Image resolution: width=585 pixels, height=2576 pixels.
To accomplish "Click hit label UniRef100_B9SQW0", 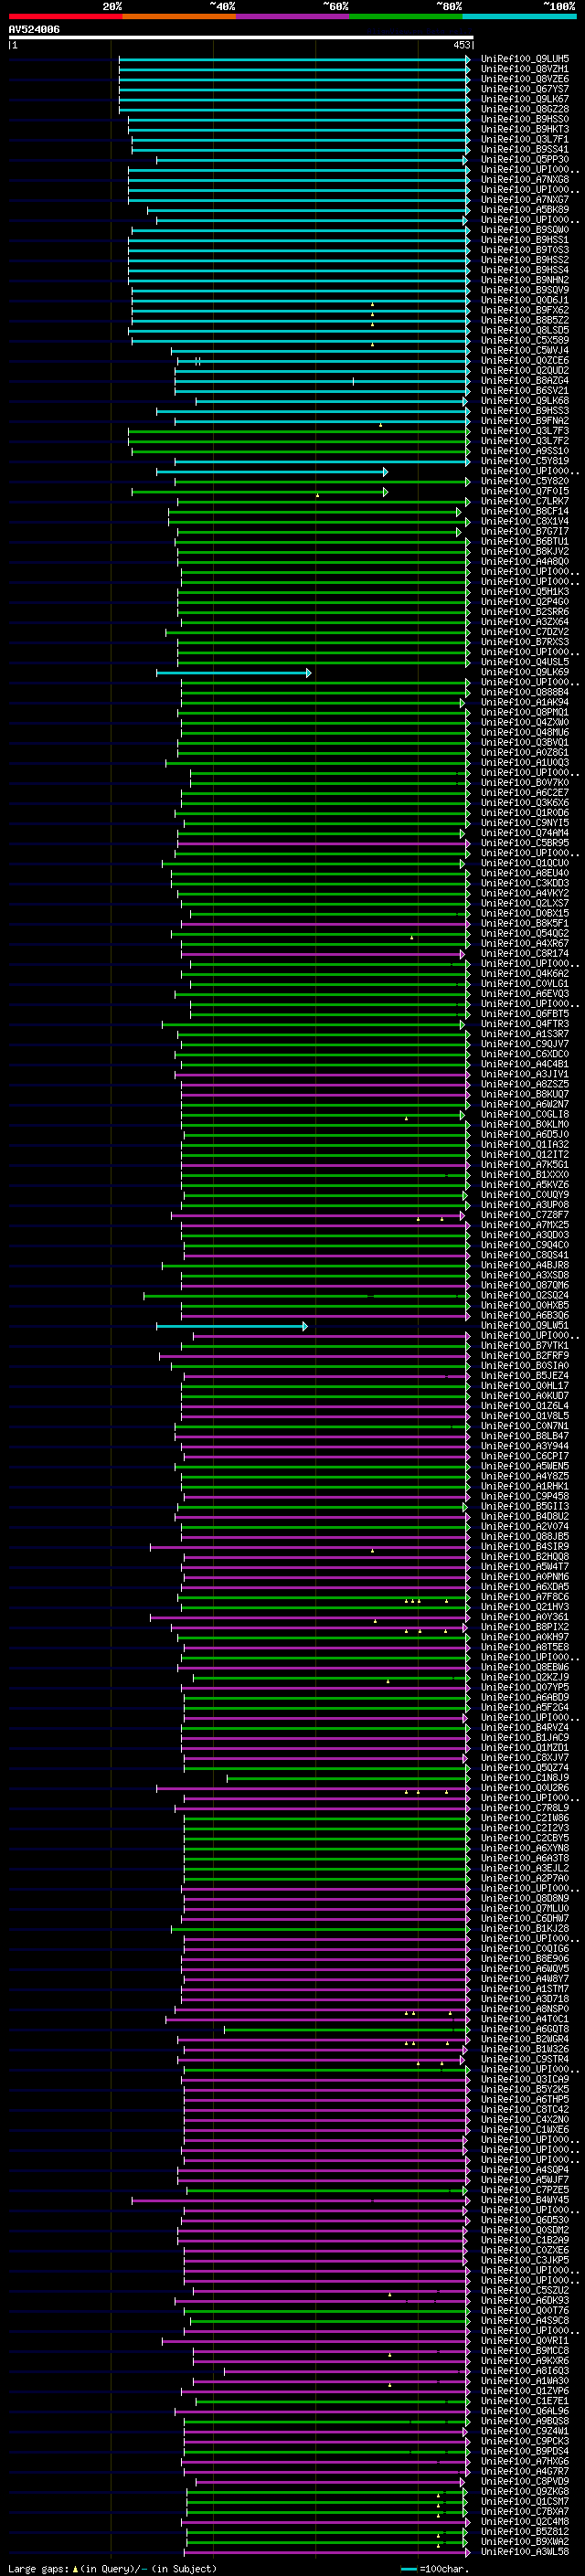I will 525,230.
